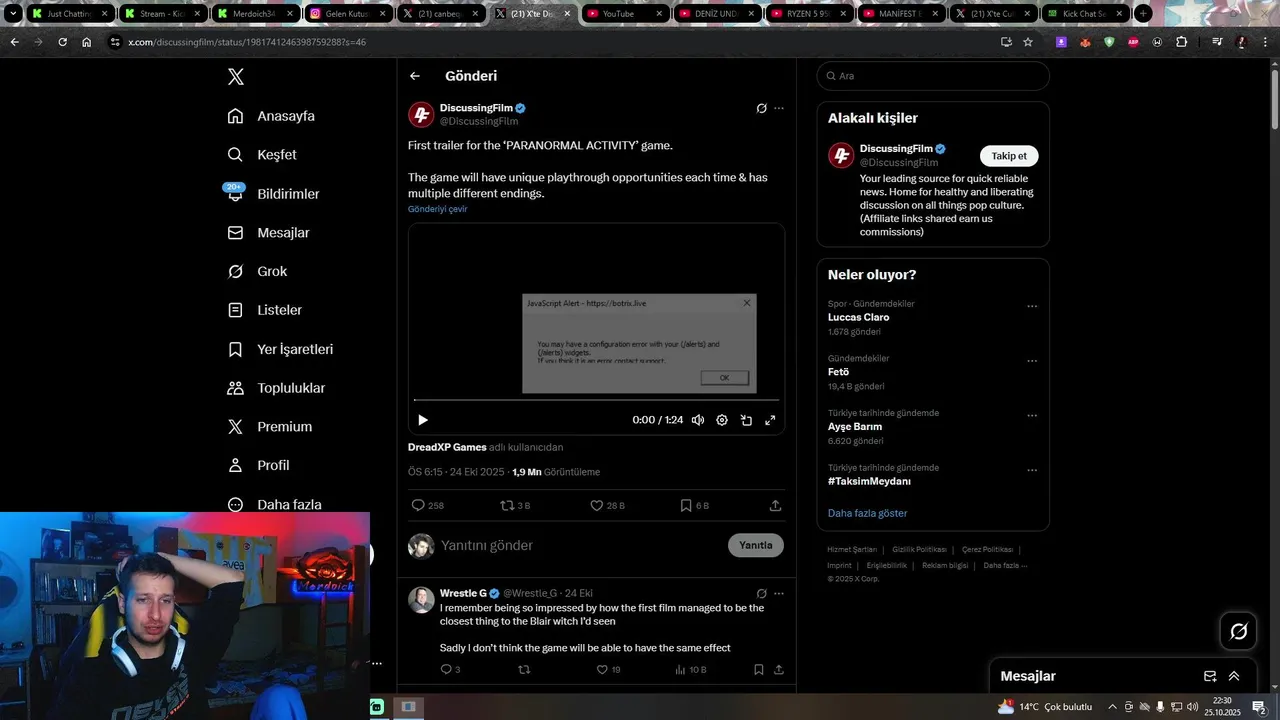
Task: Mute the video with speaker icon
Action: tap(698, 420)
